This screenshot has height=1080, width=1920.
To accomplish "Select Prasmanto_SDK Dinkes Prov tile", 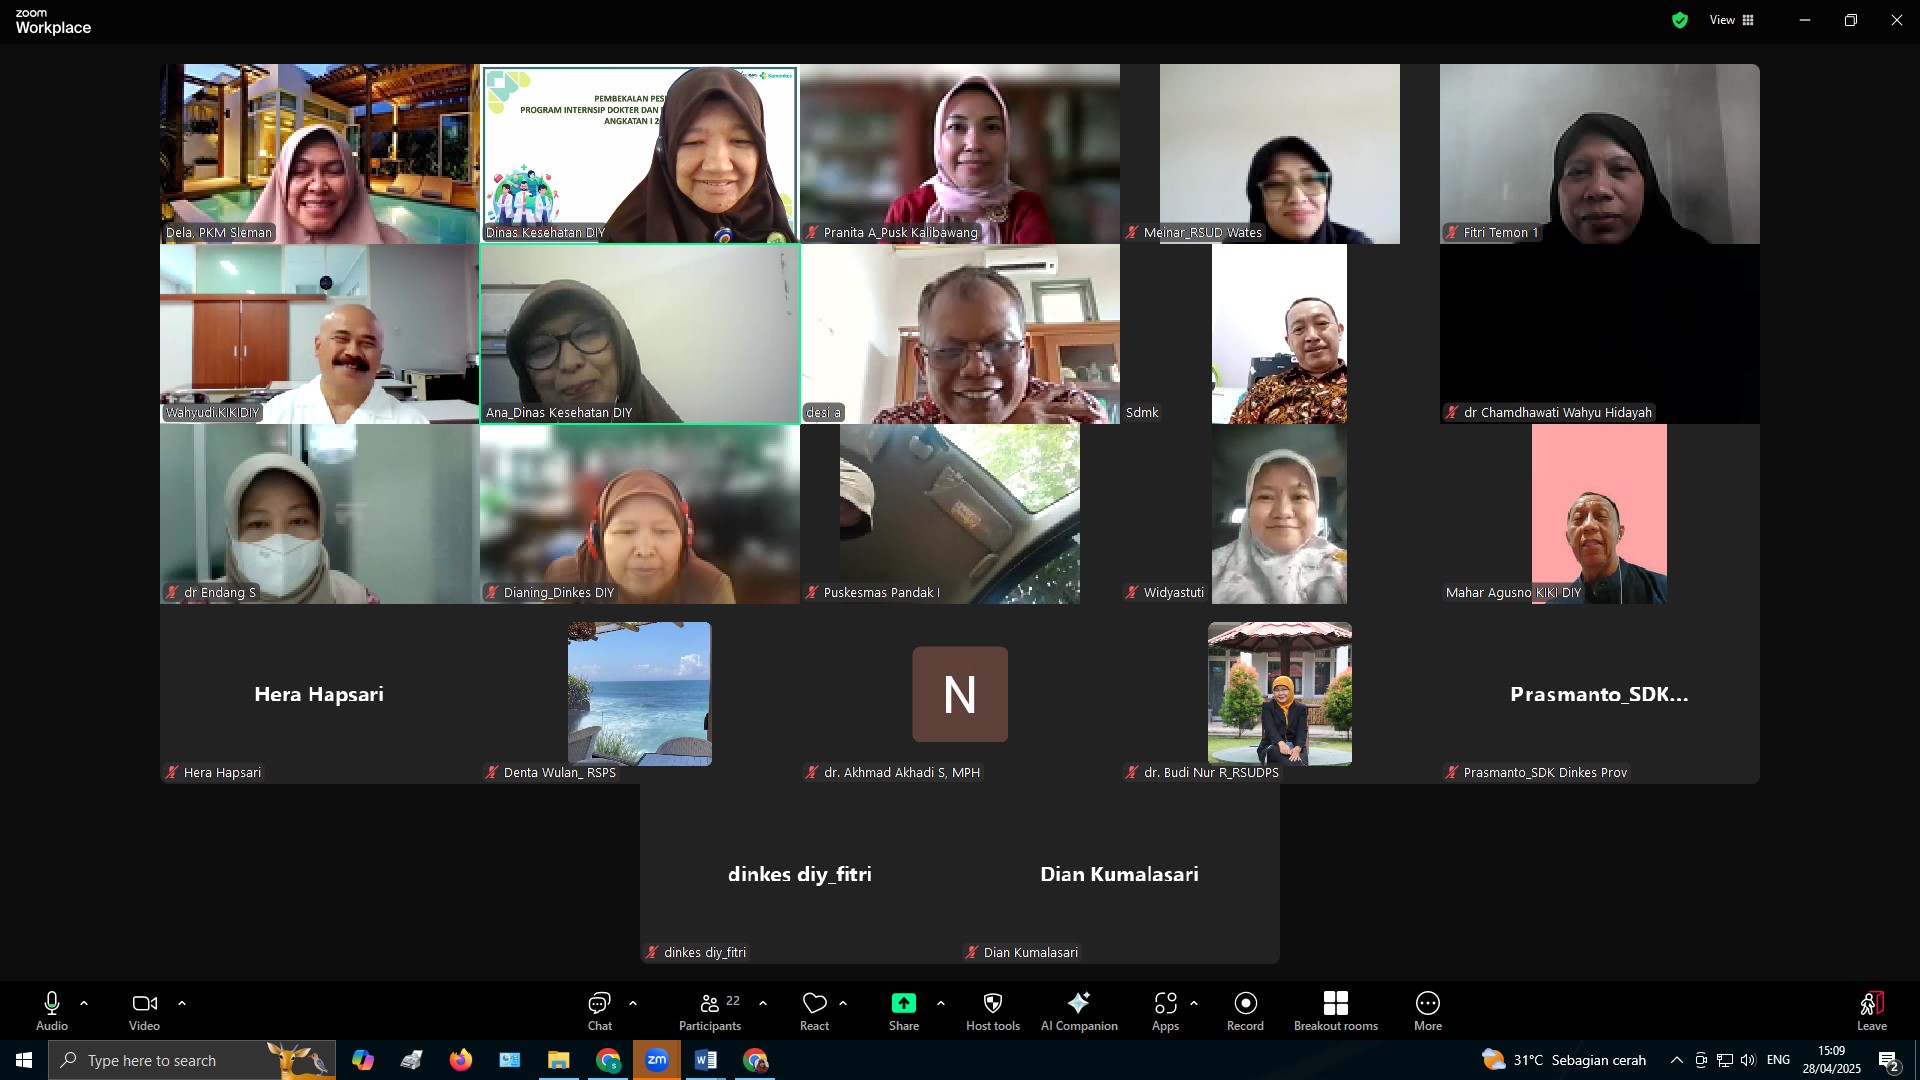I will (x=1600, y=694).
